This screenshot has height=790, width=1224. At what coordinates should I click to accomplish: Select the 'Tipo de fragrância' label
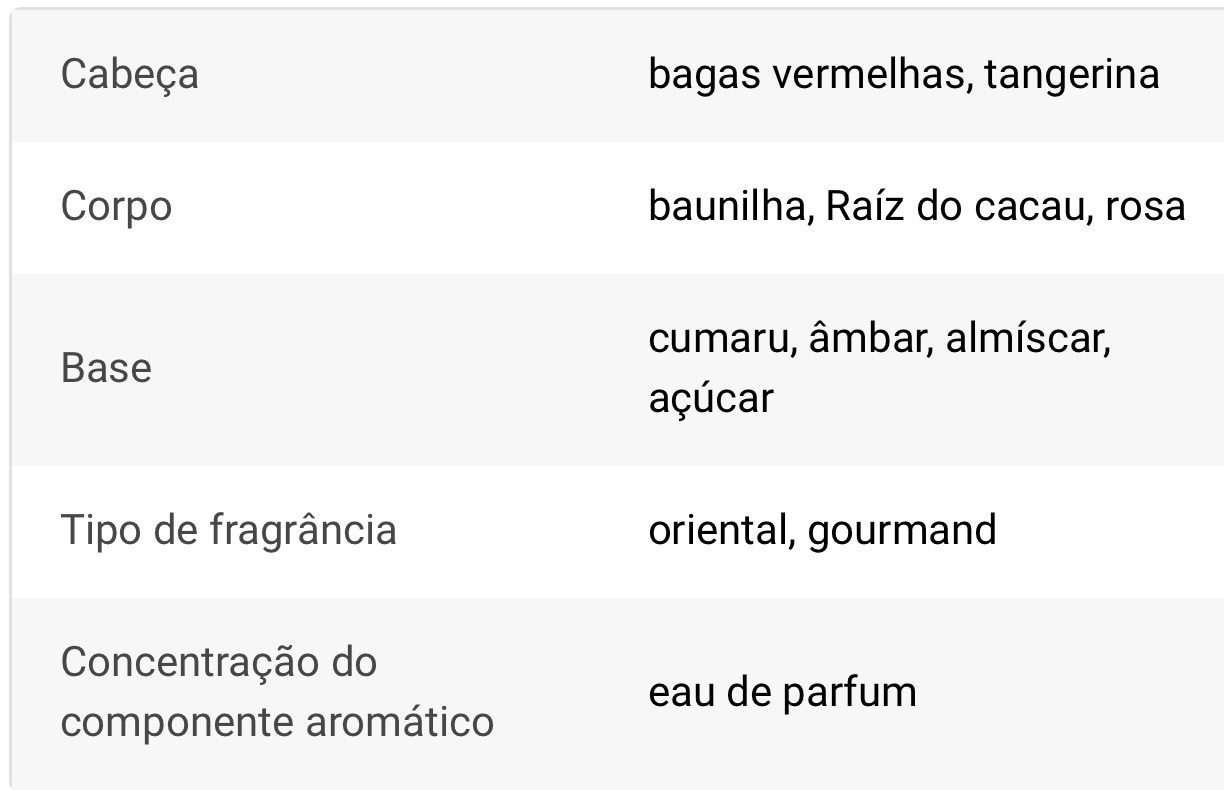pos(228,529)
